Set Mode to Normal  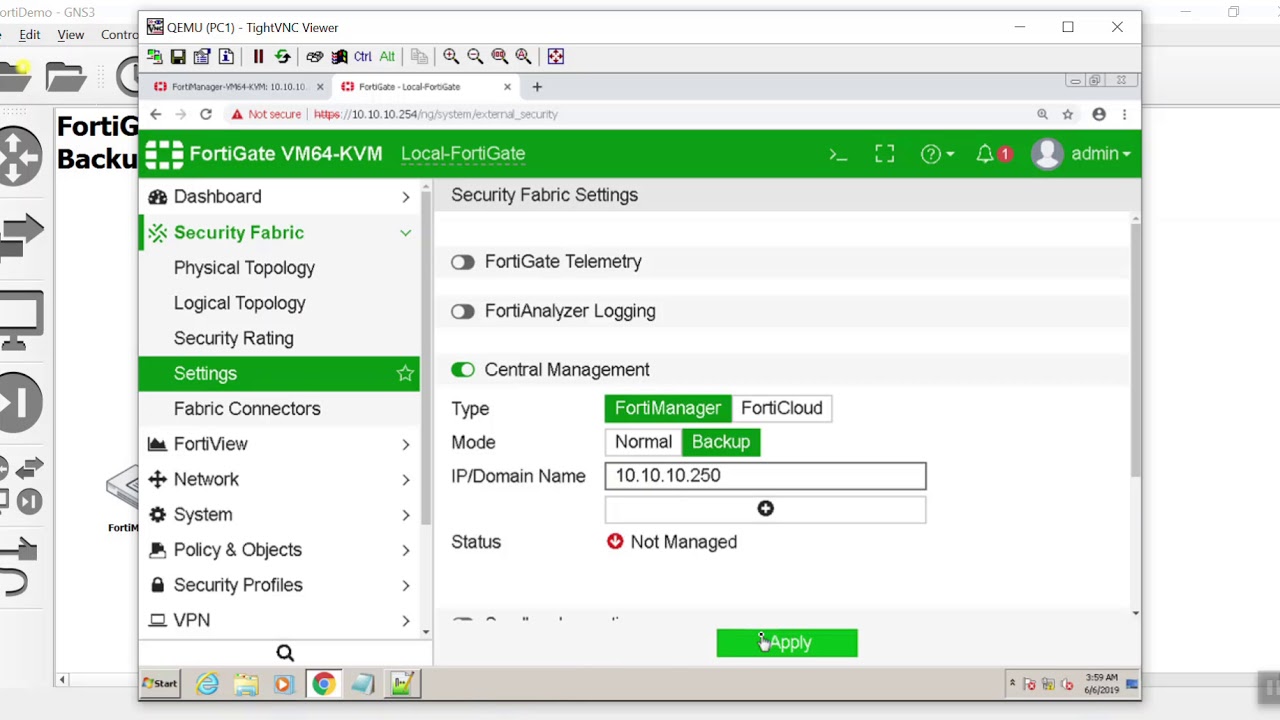click(643, 442)
